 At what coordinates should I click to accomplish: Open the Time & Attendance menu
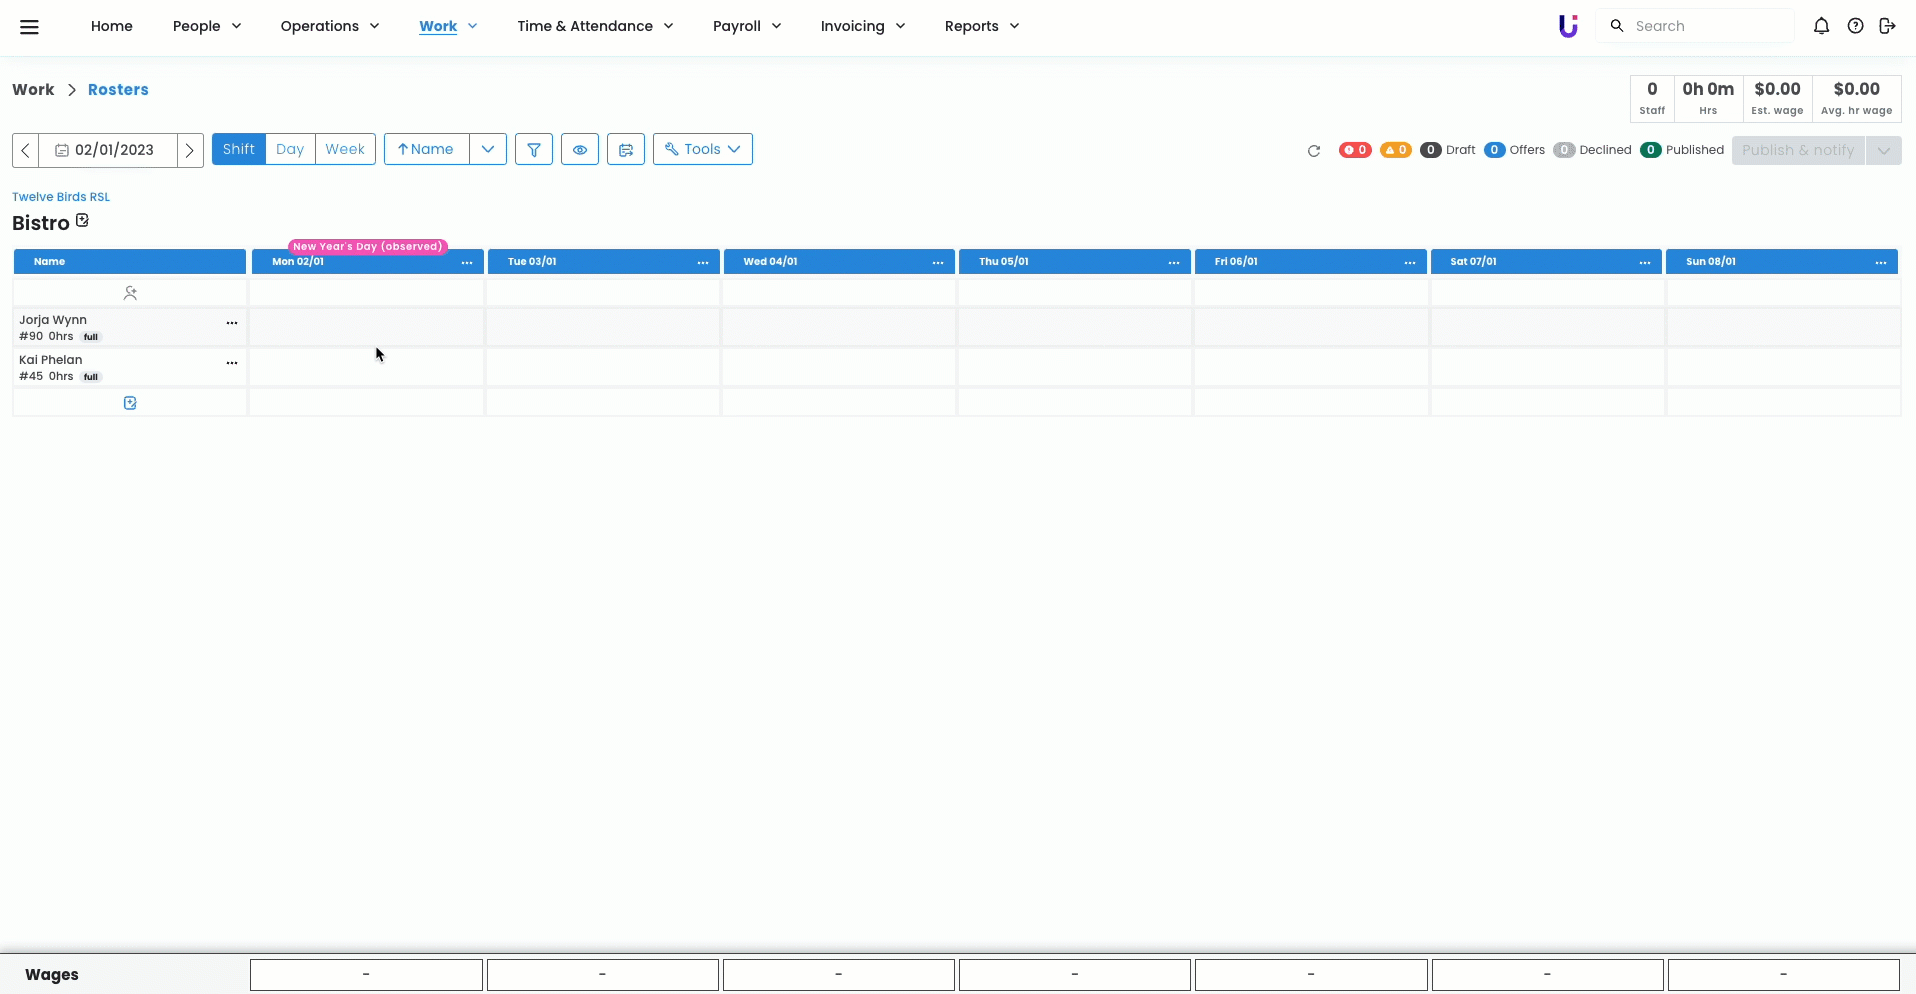pos(595,26)
